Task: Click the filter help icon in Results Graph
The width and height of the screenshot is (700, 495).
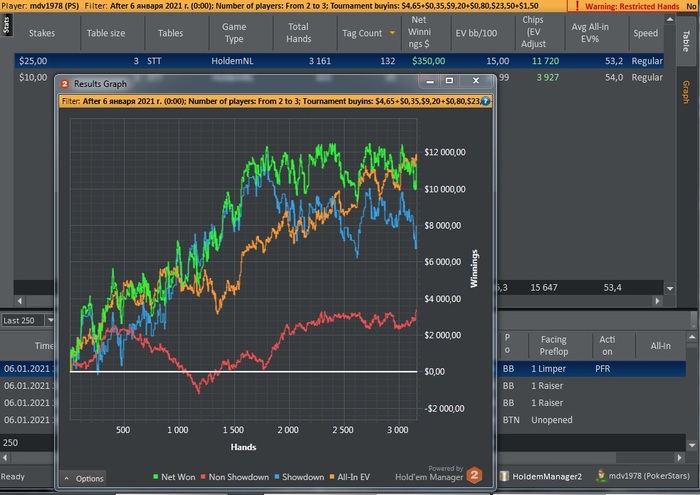Action: [486, 101]
